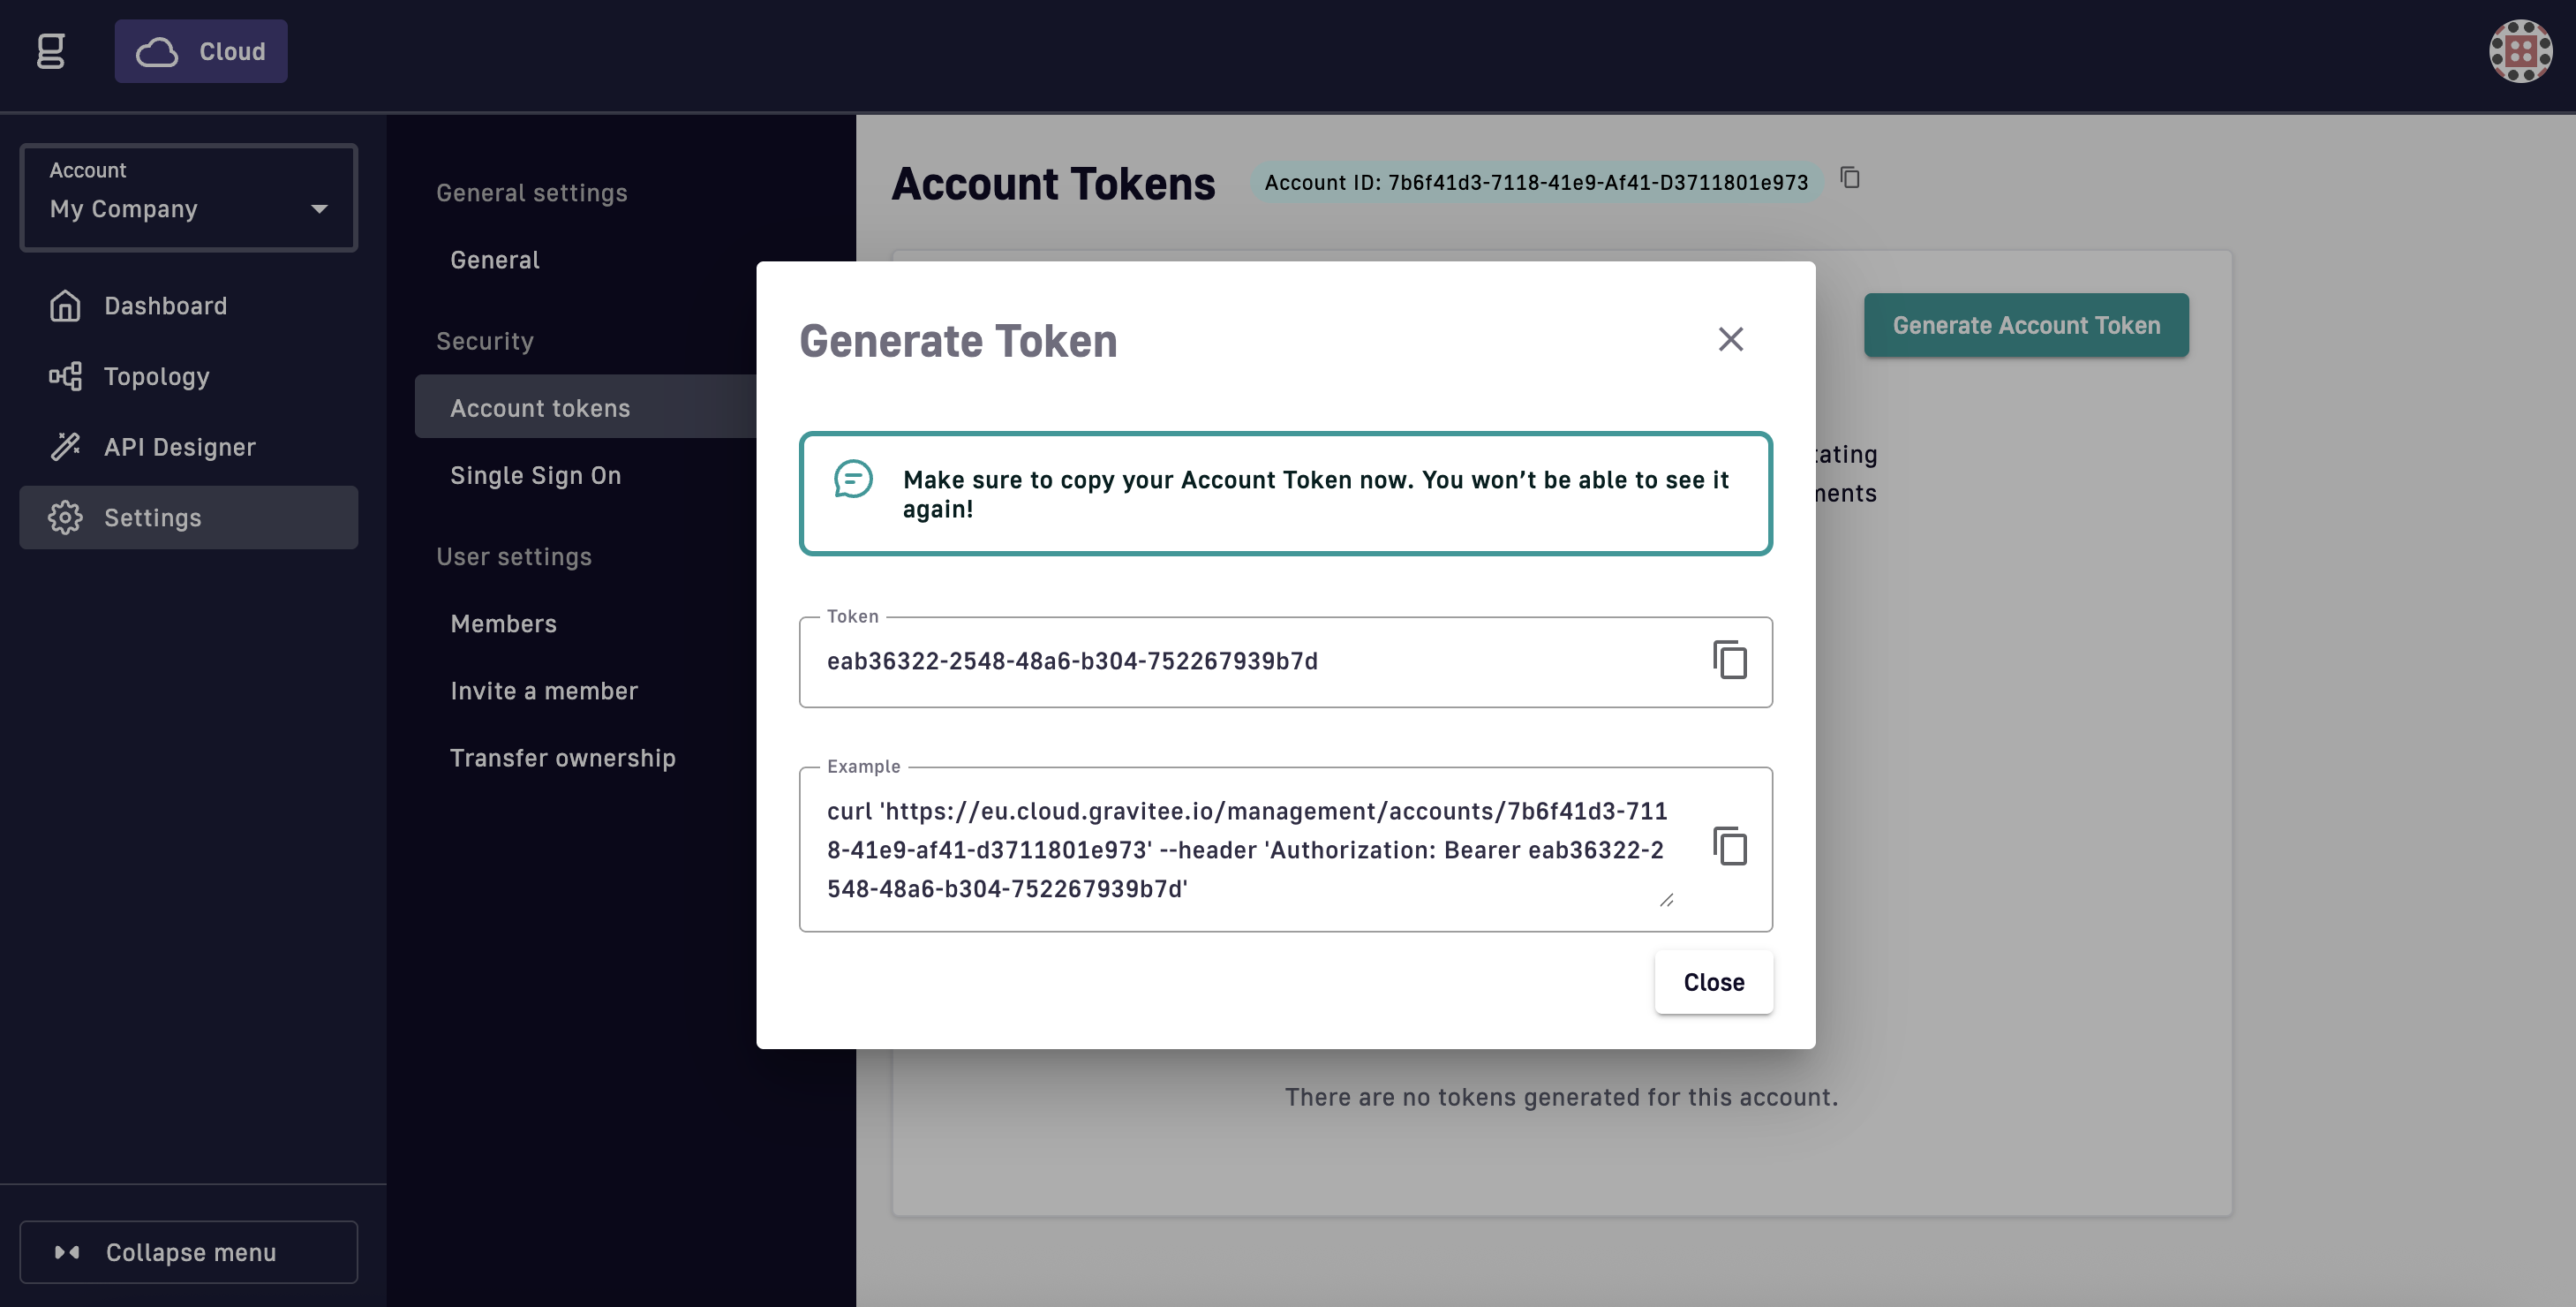Open the Members settings page

click(x=503, y=624)
